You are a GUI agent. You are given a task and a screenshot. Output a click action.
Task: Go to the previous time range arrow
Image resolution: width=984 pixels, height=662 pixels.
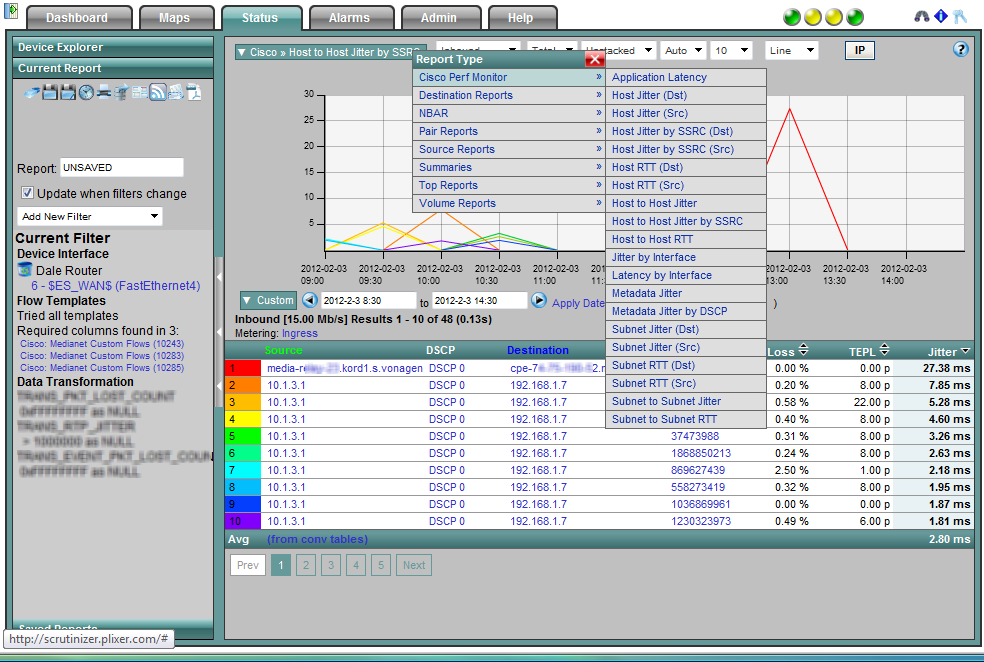click(309, 300)
